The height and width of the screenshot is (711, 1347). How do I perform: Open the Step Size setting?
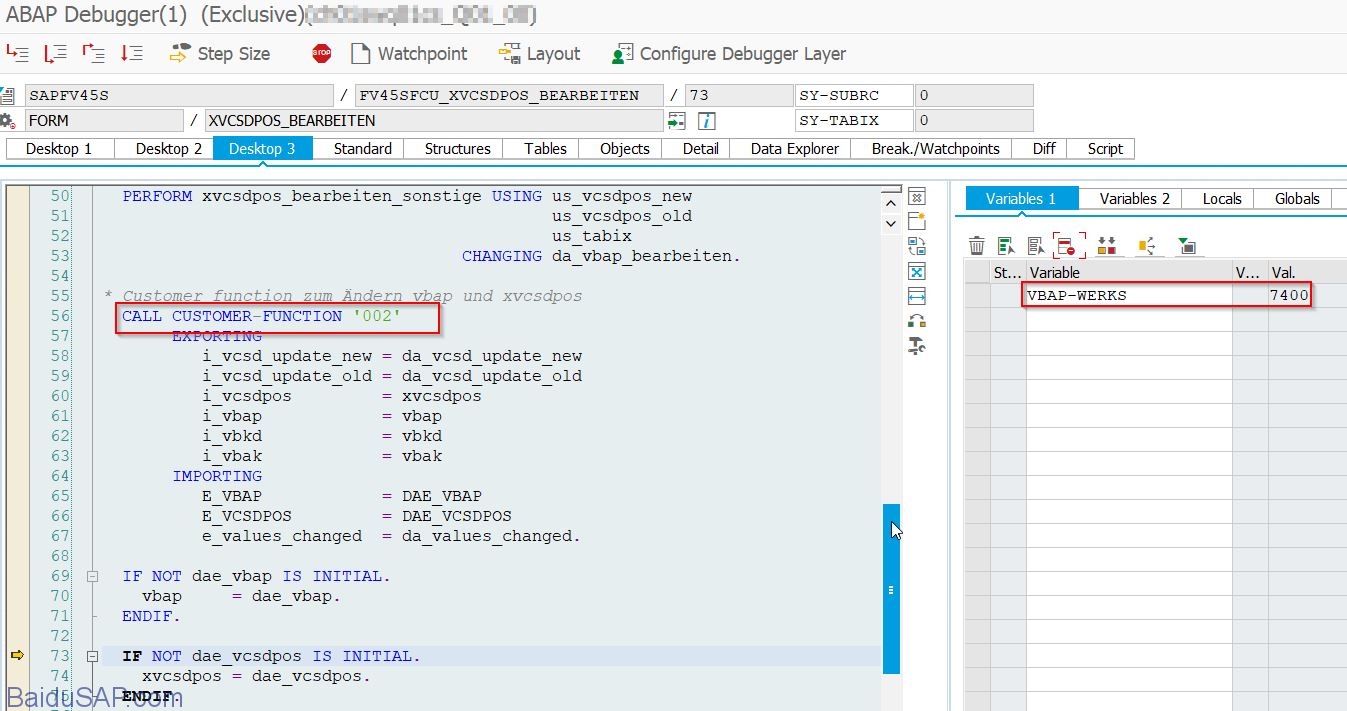coord(219,54)
